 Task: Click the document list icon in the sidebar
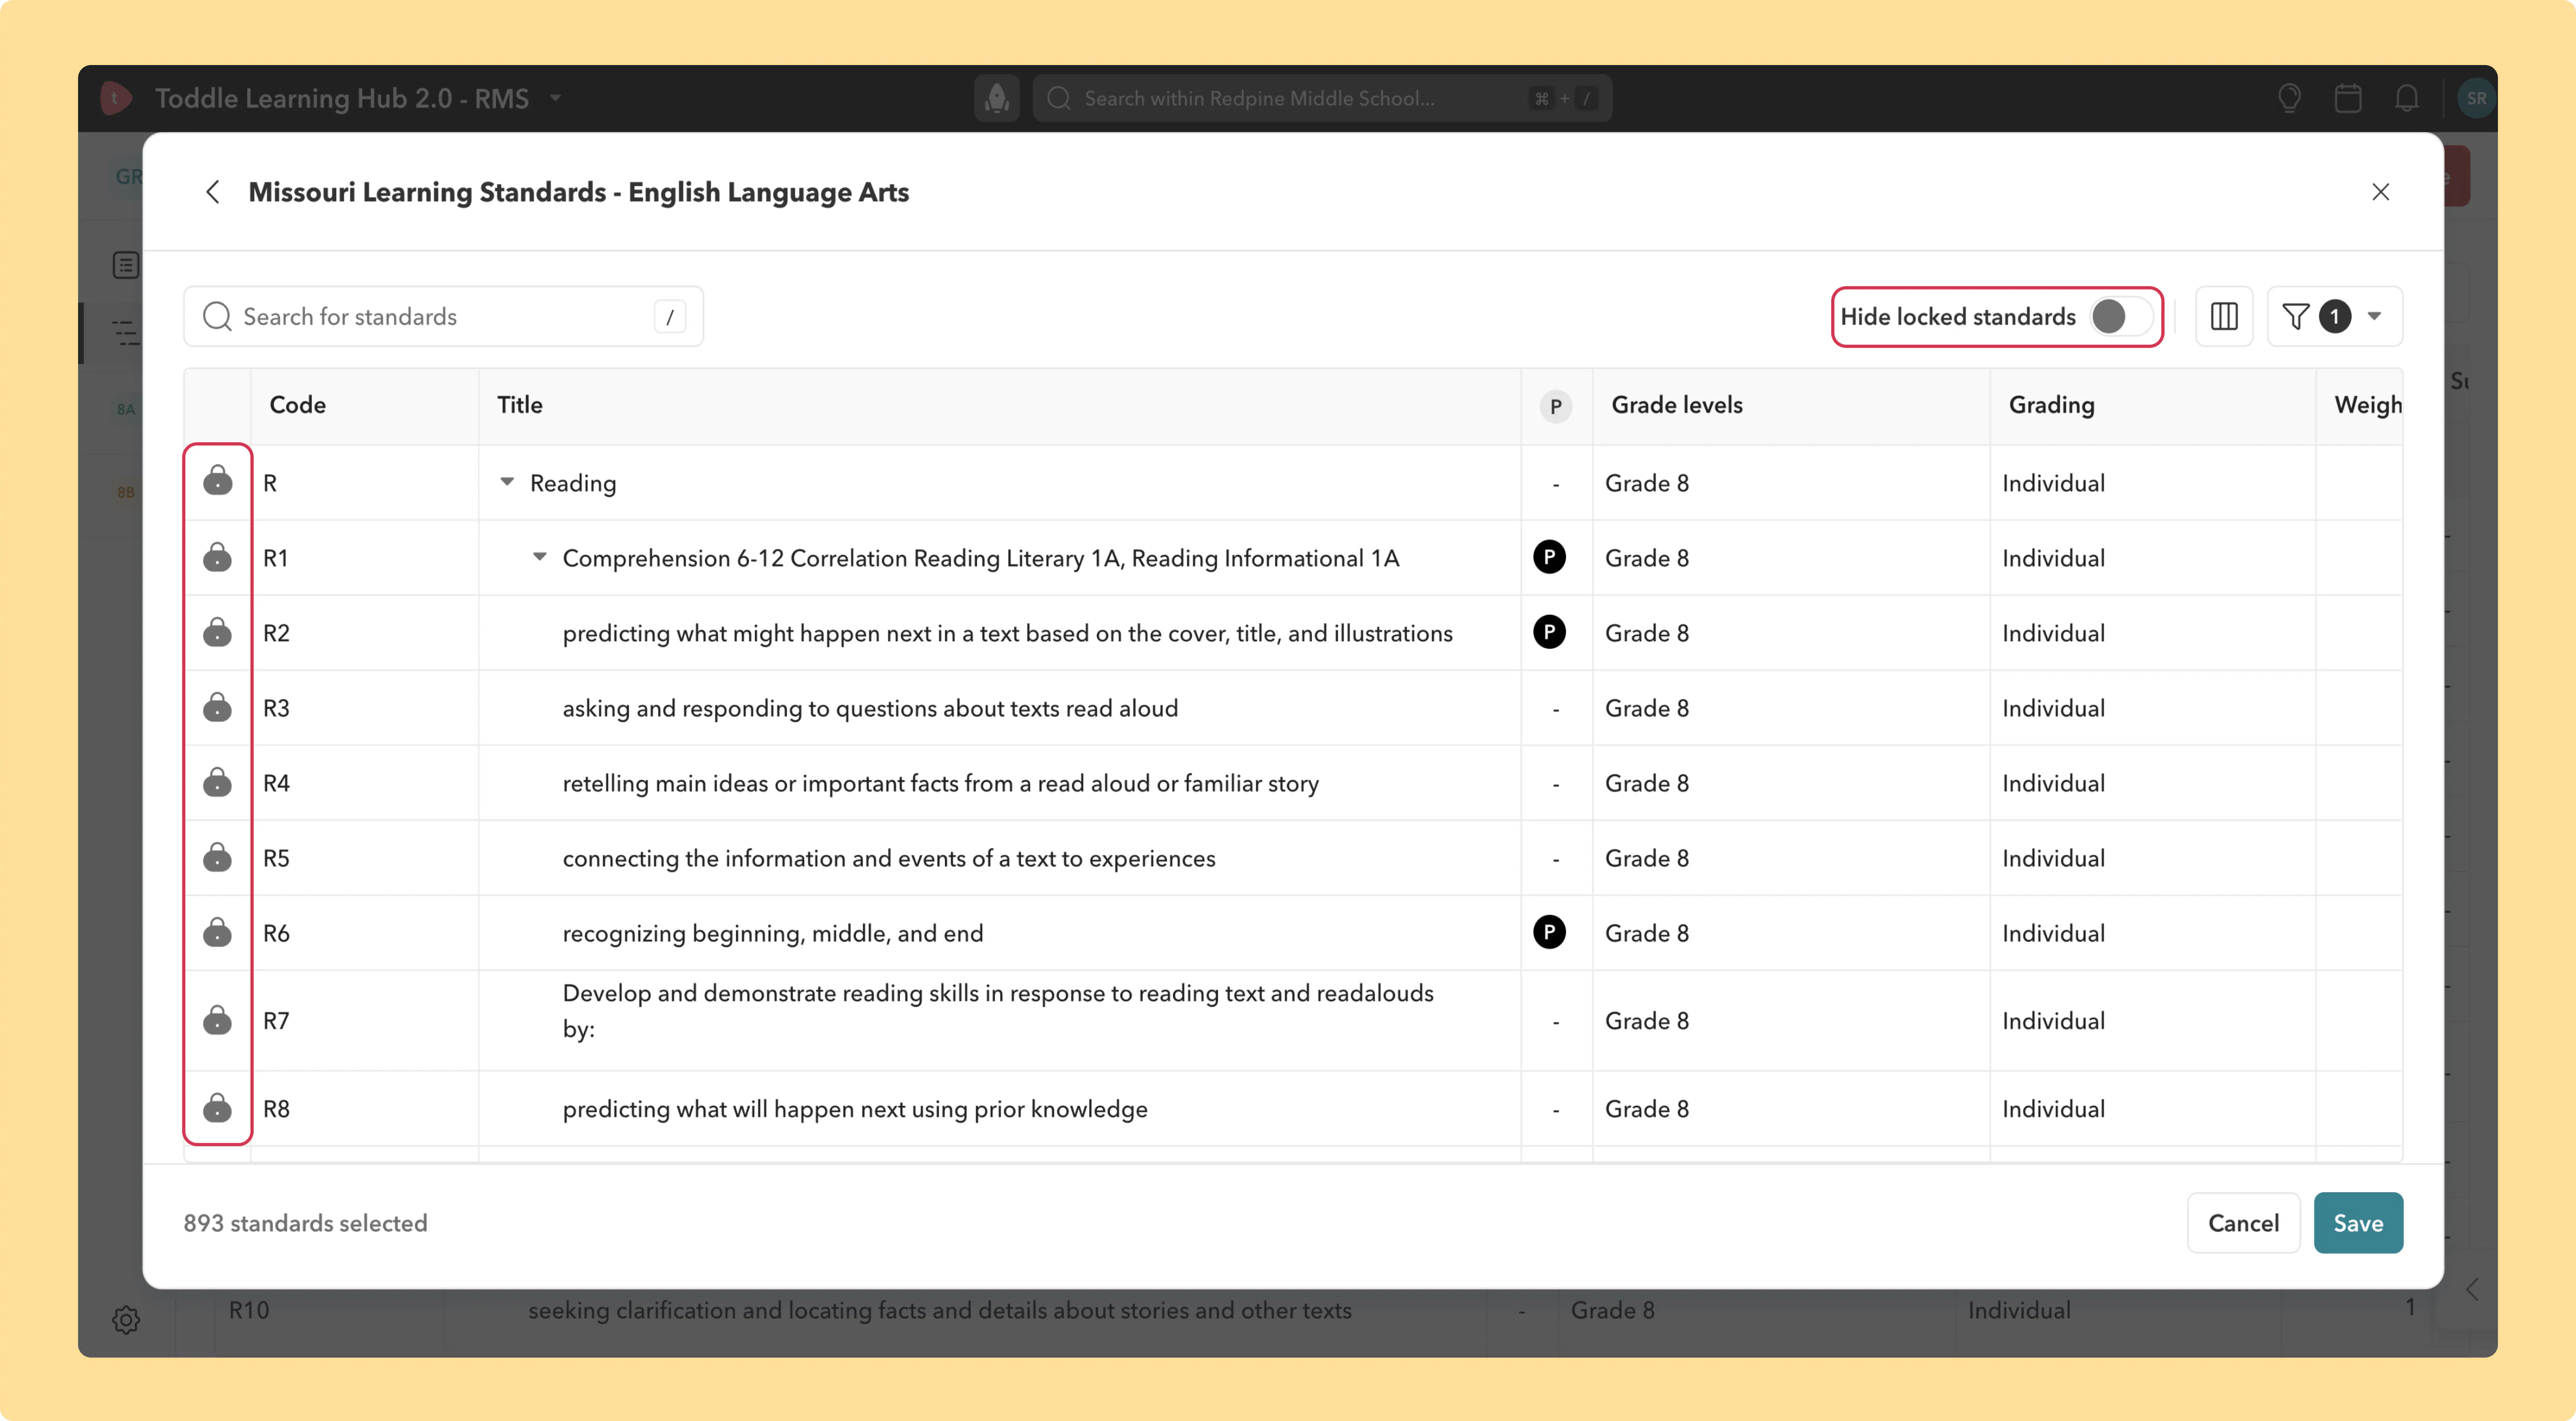[x=126, y=265]
